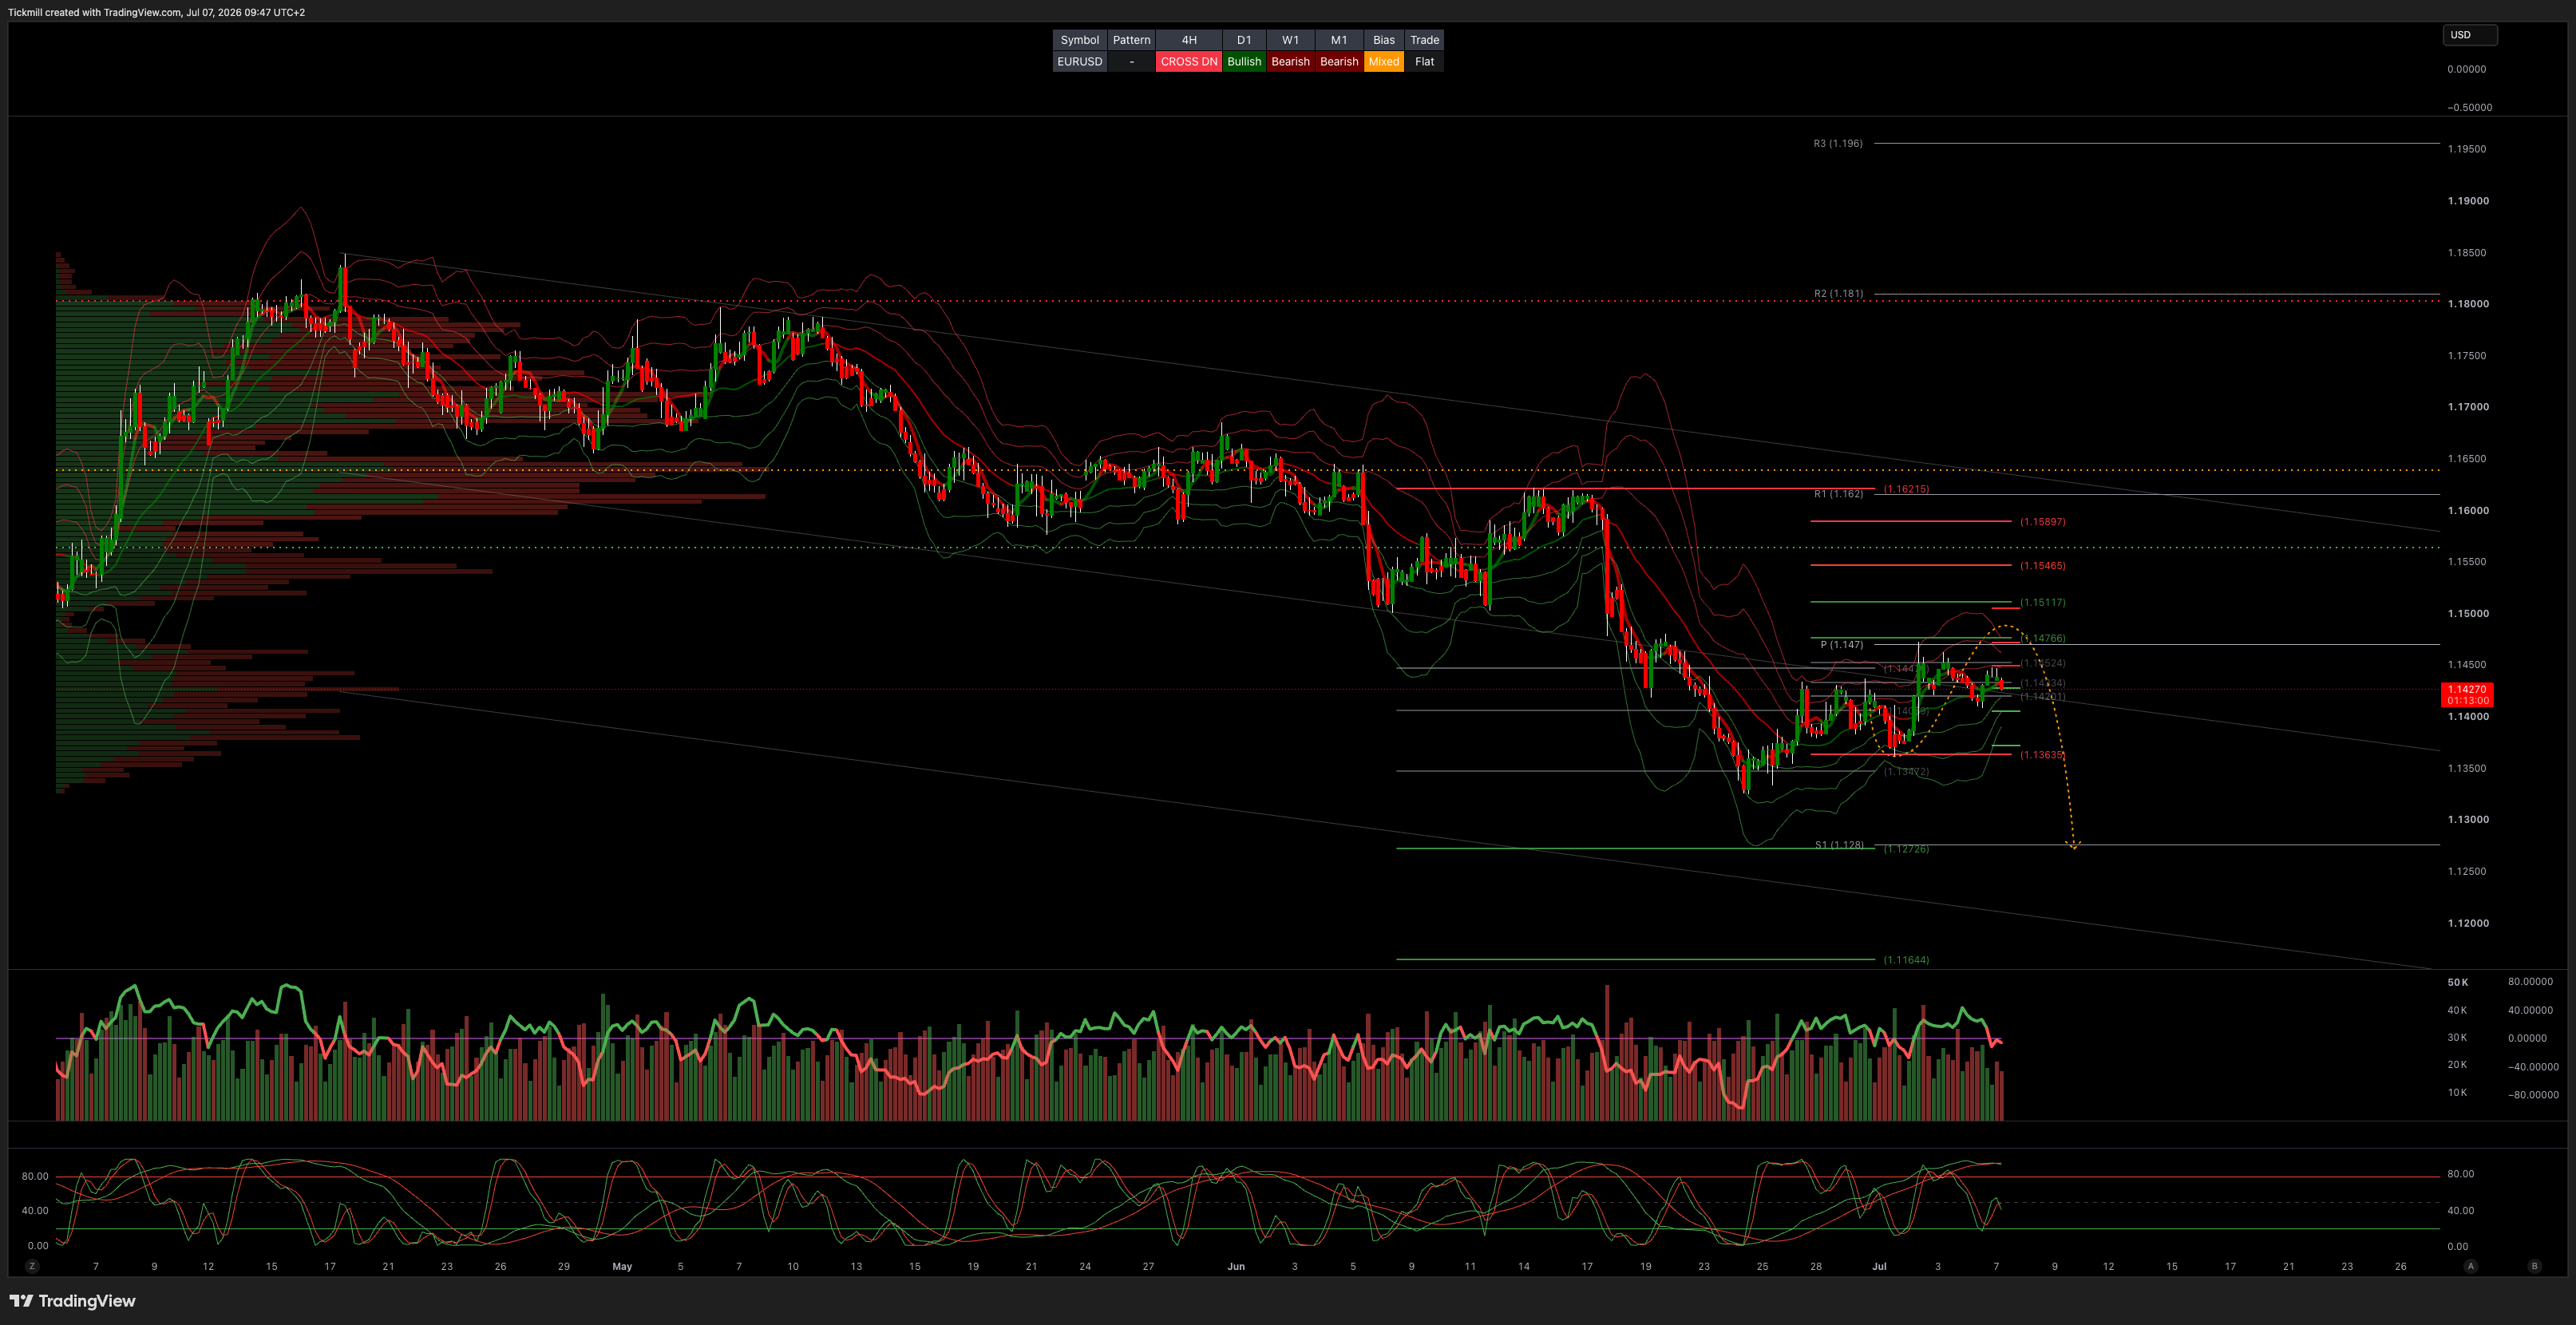
Task: Select the EURUSD symbol cell
Action: [1080, 61]
